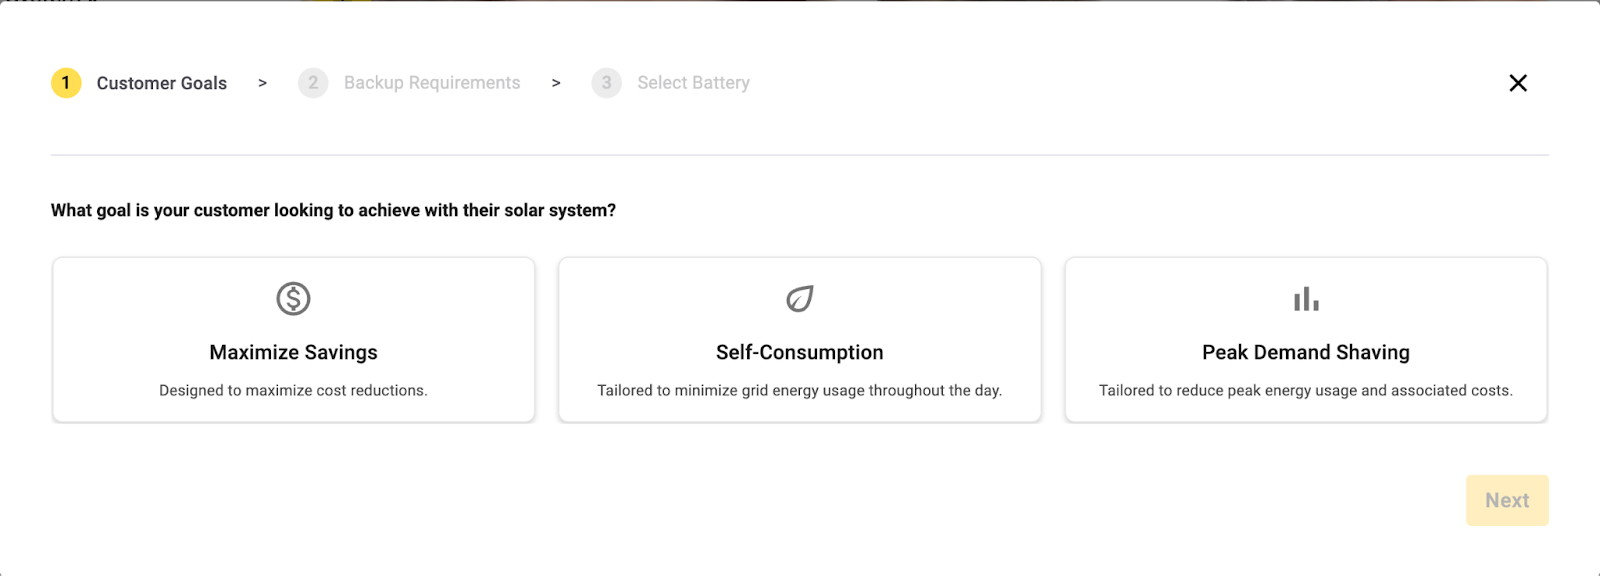This screenshot has width=1600, height=576.
Task: Click the Next button
Action: coord(1507,500)
